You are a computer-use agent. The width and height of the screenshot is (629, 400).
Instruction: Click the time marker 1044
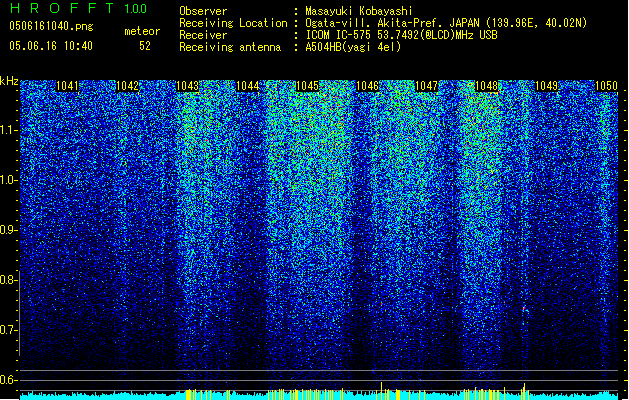click(248, 86)
